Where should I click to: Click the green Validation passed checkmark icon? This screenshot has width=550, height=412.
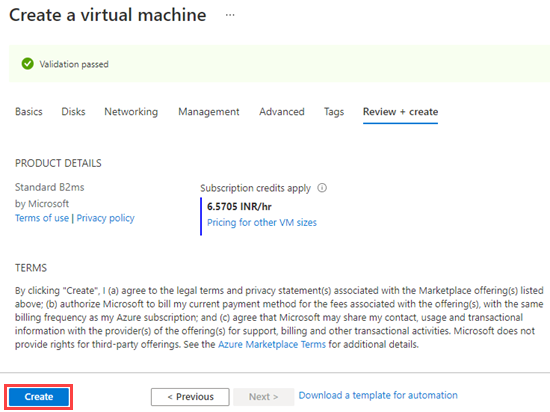tap(27, 64)
